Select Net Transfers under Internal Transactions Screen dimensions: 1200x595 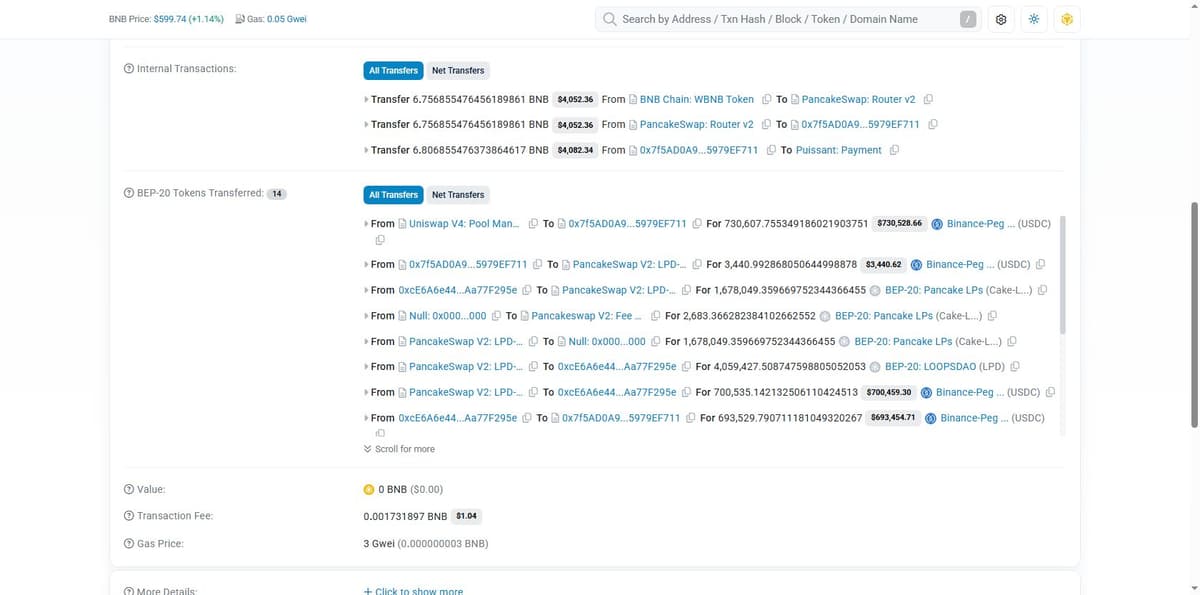458,70
